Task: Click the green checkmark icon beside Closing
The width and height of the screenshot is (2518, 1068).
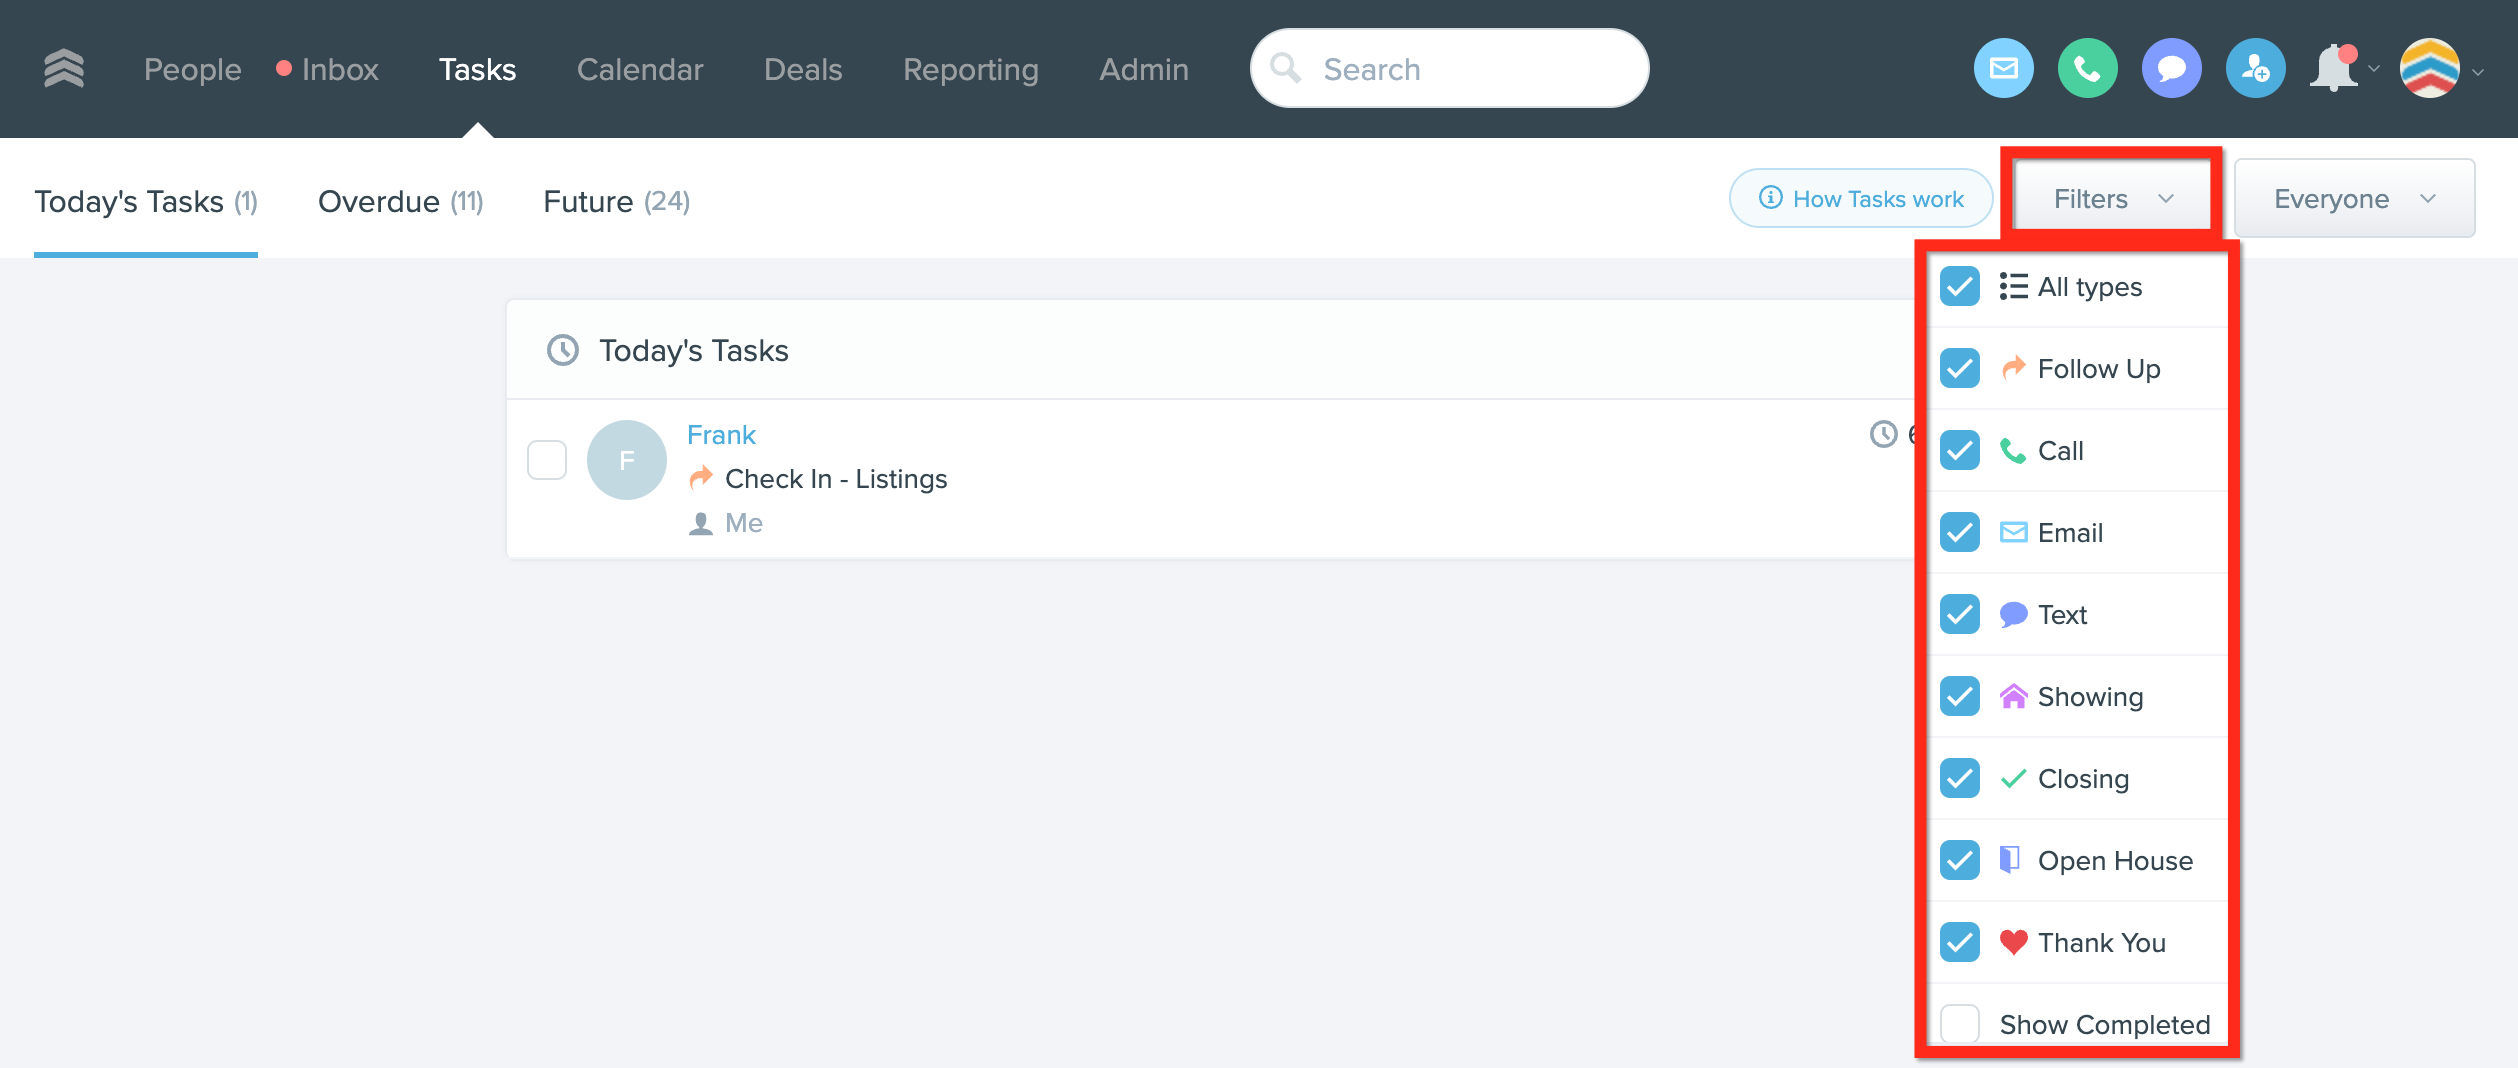Action: [2013, 779]
